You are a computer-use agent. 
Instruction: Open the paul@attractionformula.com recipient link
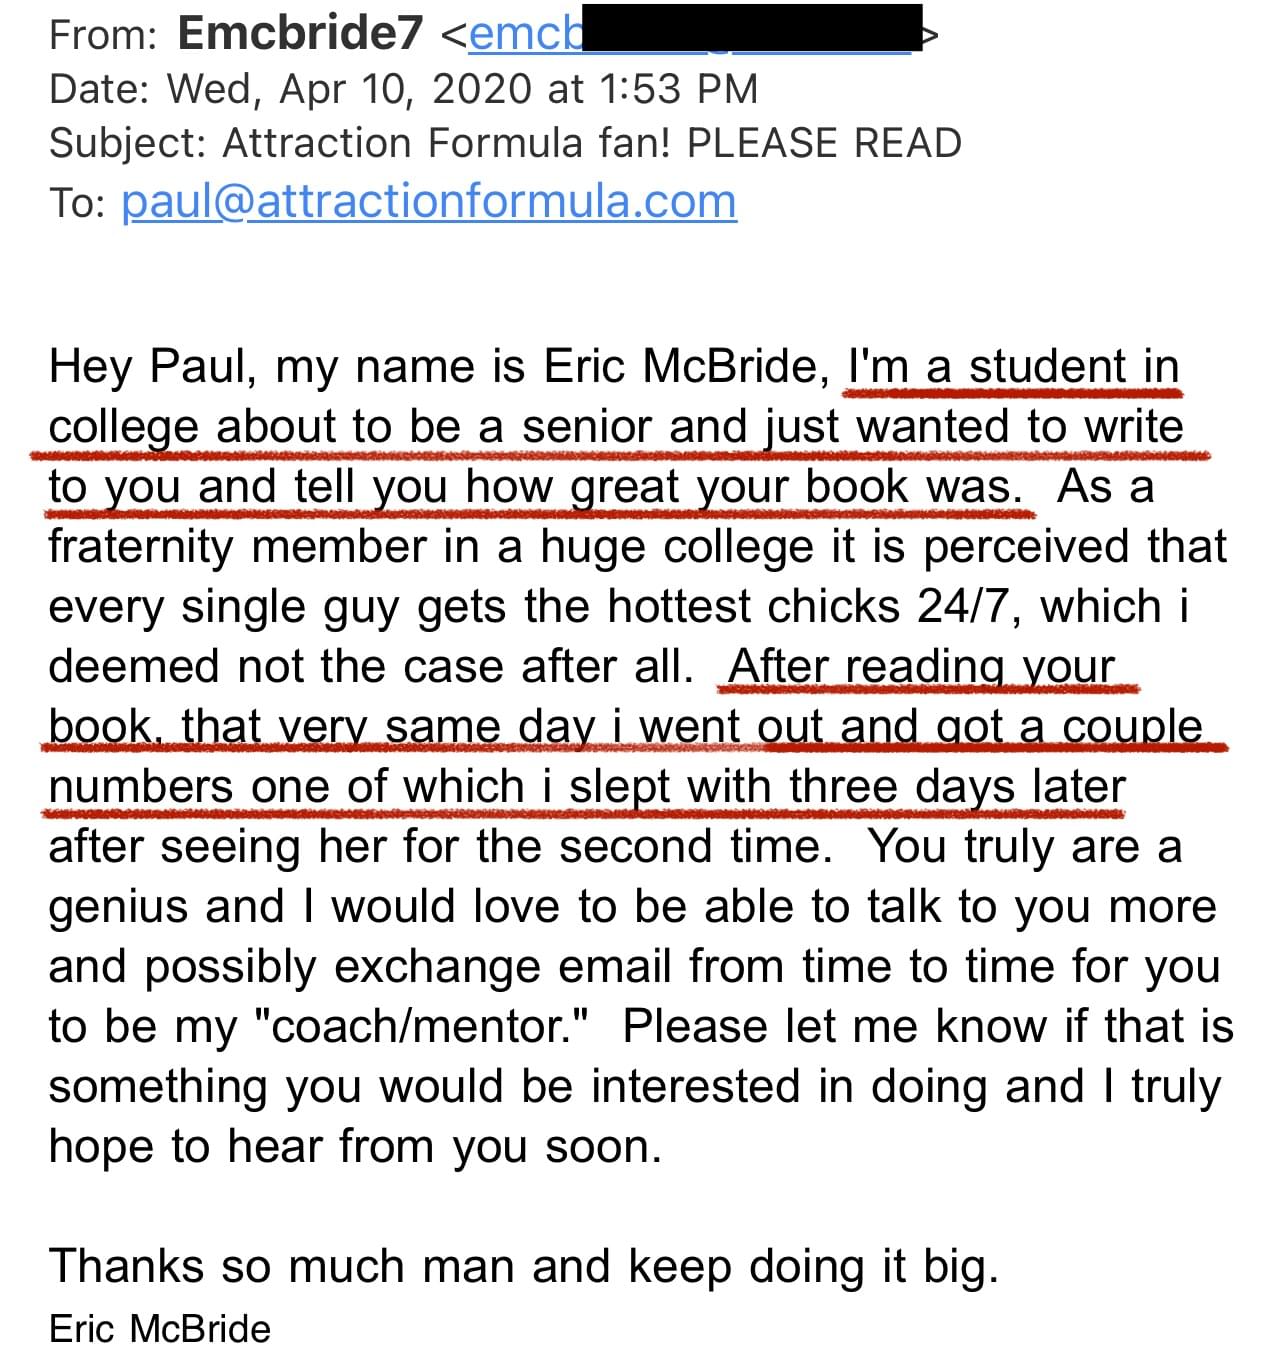[429, 202]
